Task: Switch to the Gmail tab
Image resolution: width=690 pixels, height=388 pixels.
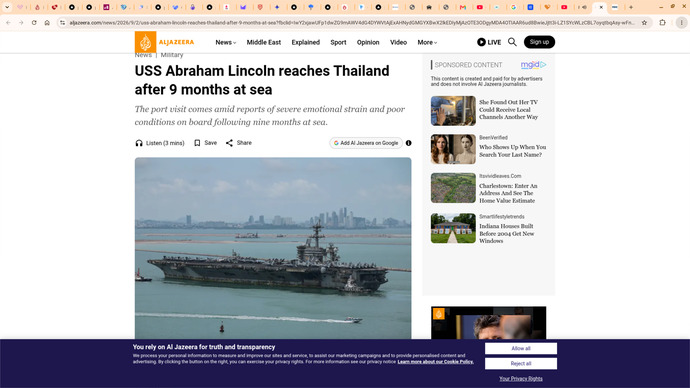Action: tap(462, 7)
